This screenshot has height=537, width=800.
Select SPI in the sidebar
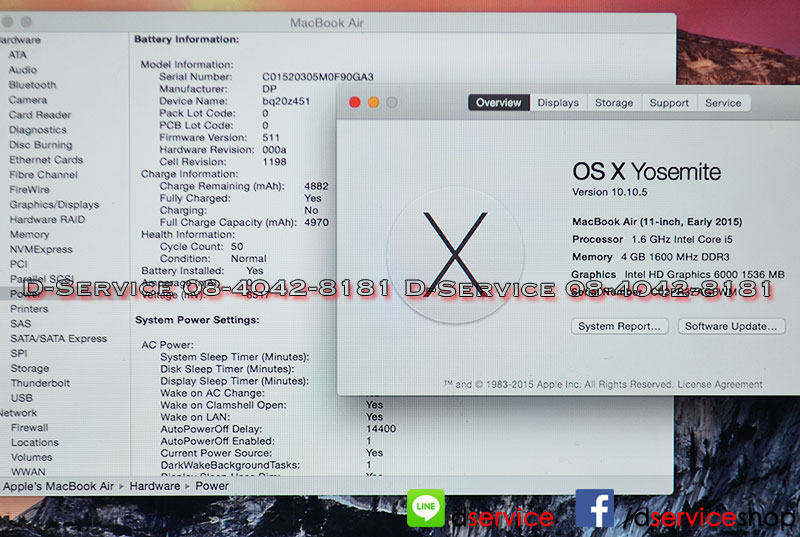coord(18,353)
